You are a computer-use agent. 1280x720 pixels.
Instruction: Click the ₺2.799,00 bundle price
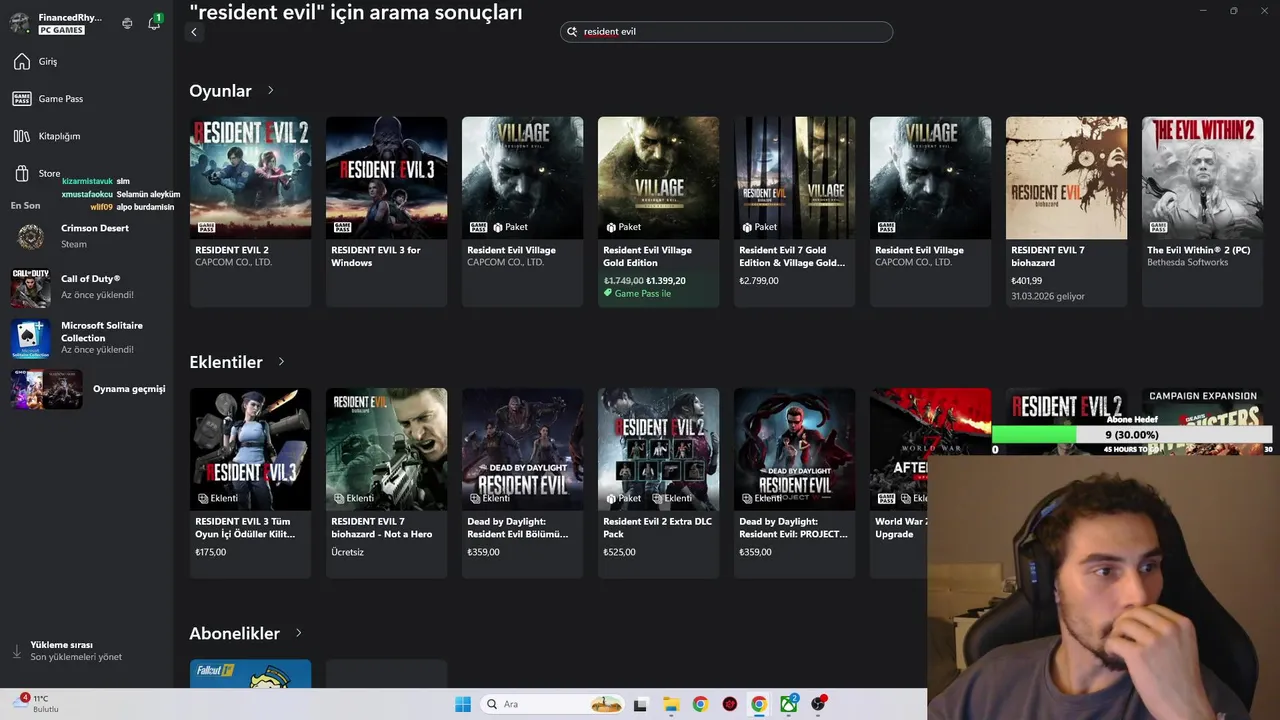[758, 281]
